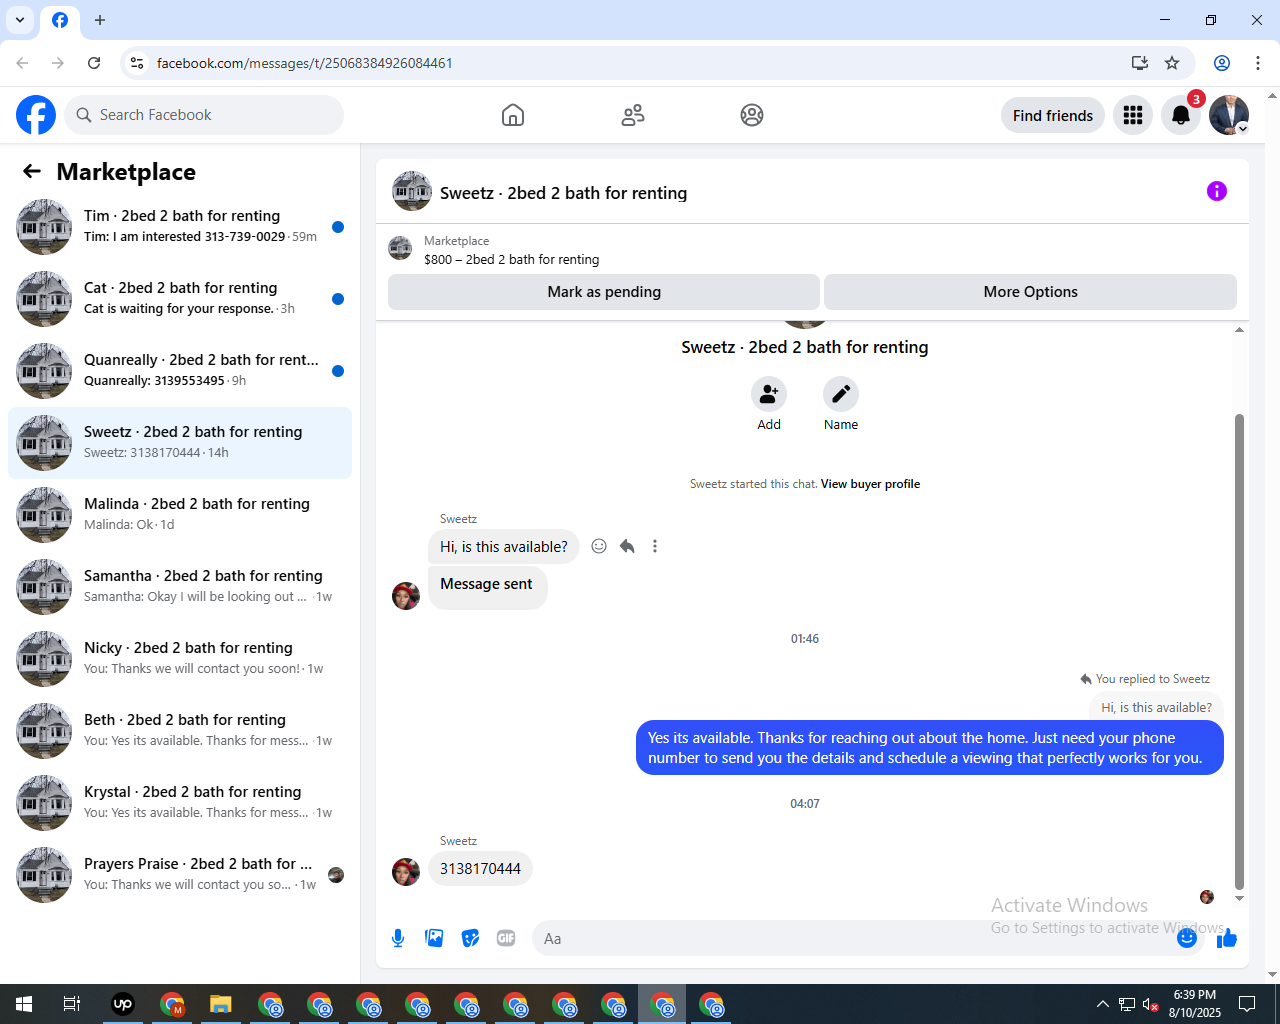Record a voice clip with microphone icon
Viewport: 1280px width, 1024px height.
point(398,938)
